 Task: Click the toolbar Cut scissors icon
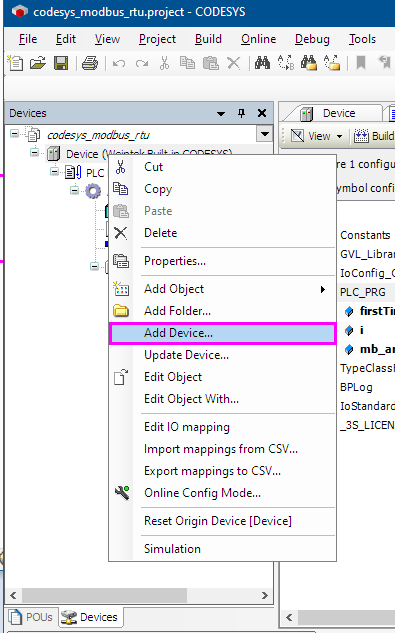(x=164, y=63)
